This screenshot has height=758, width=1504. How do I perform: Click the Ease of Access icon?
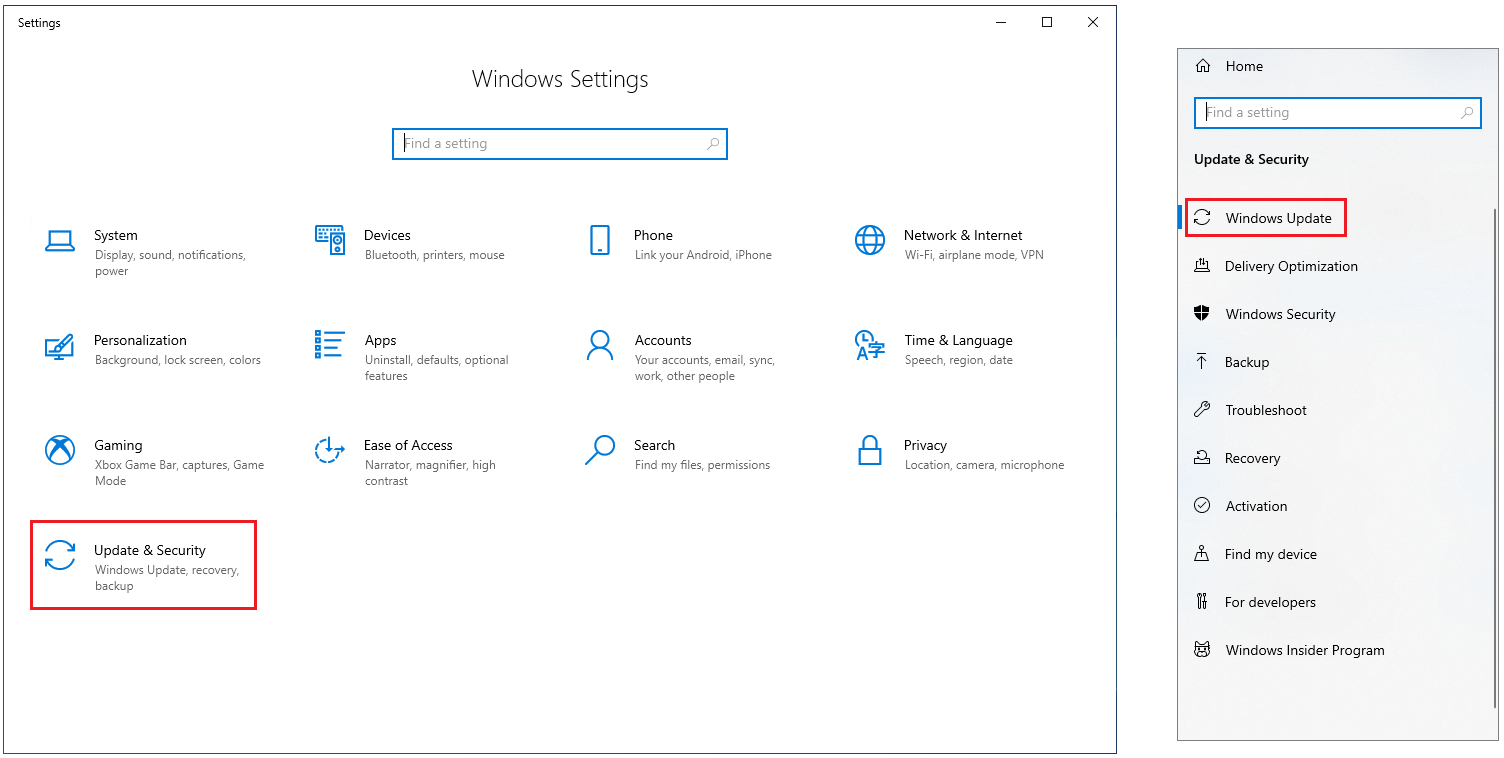point(330,450)
